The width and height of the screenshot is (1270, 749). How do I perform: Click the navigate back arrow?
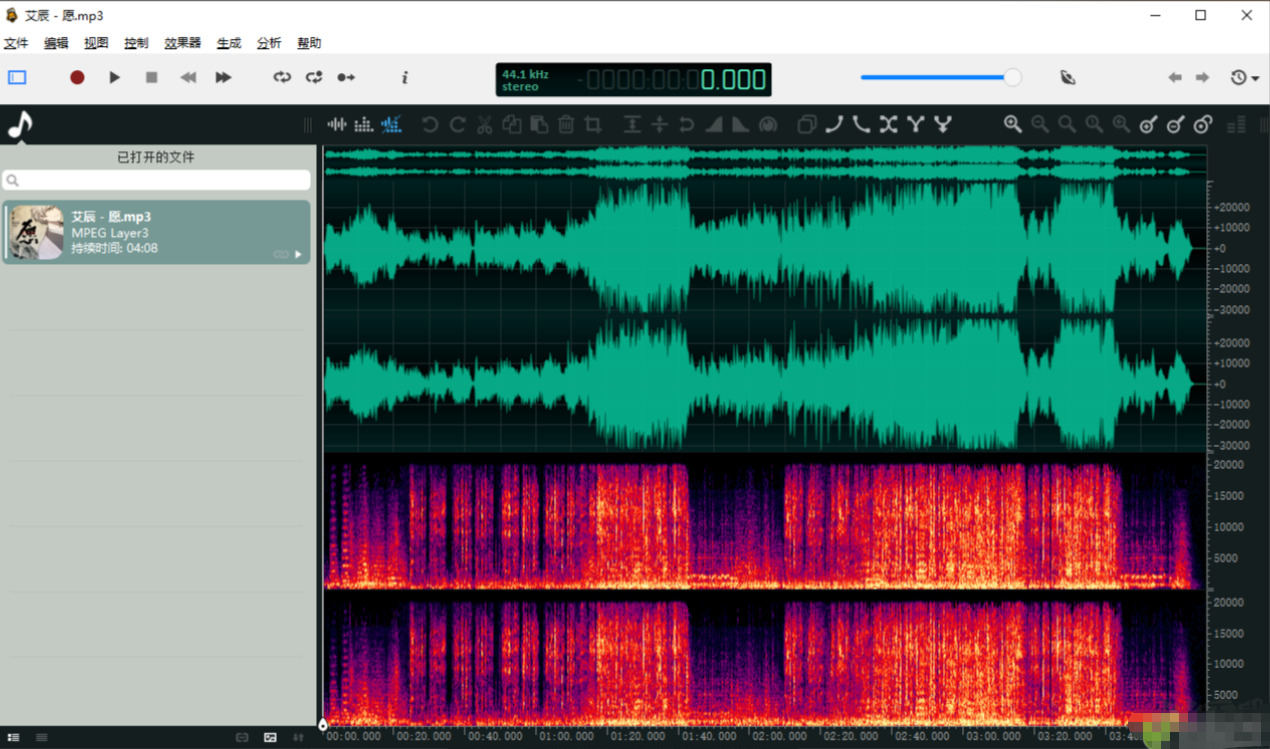(1175, 77)
